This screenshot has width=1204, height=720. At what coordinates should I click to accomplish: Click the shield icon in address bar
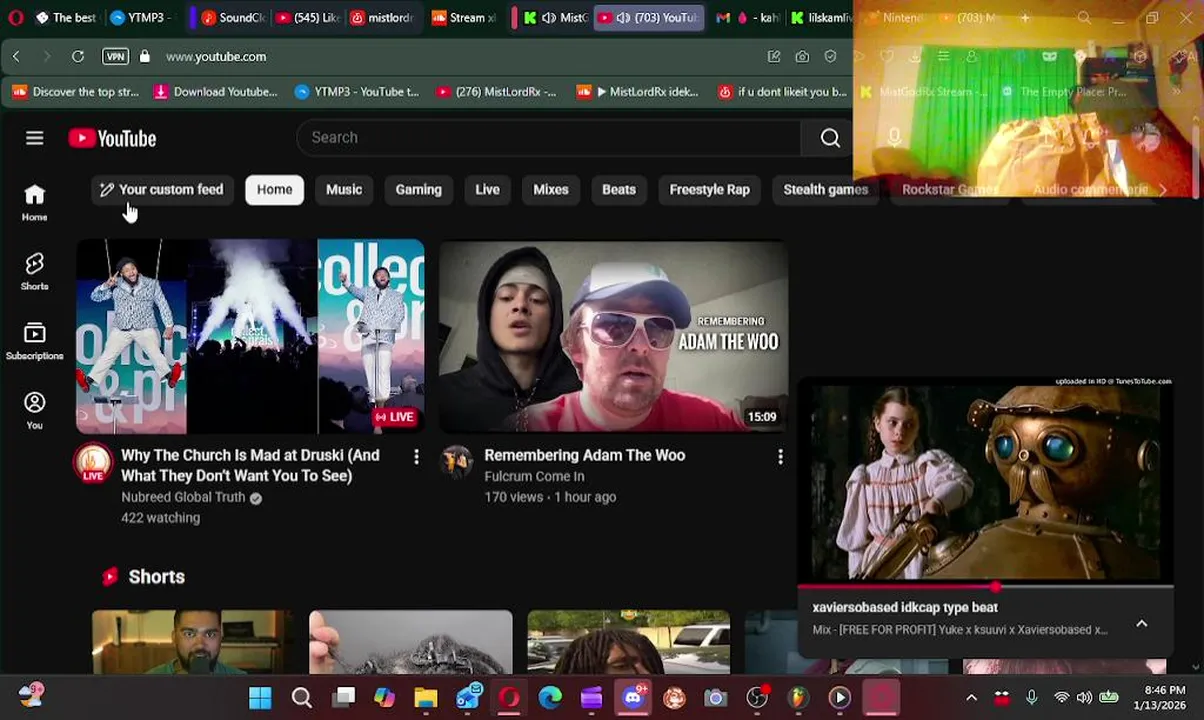click(x=830, y=57)
